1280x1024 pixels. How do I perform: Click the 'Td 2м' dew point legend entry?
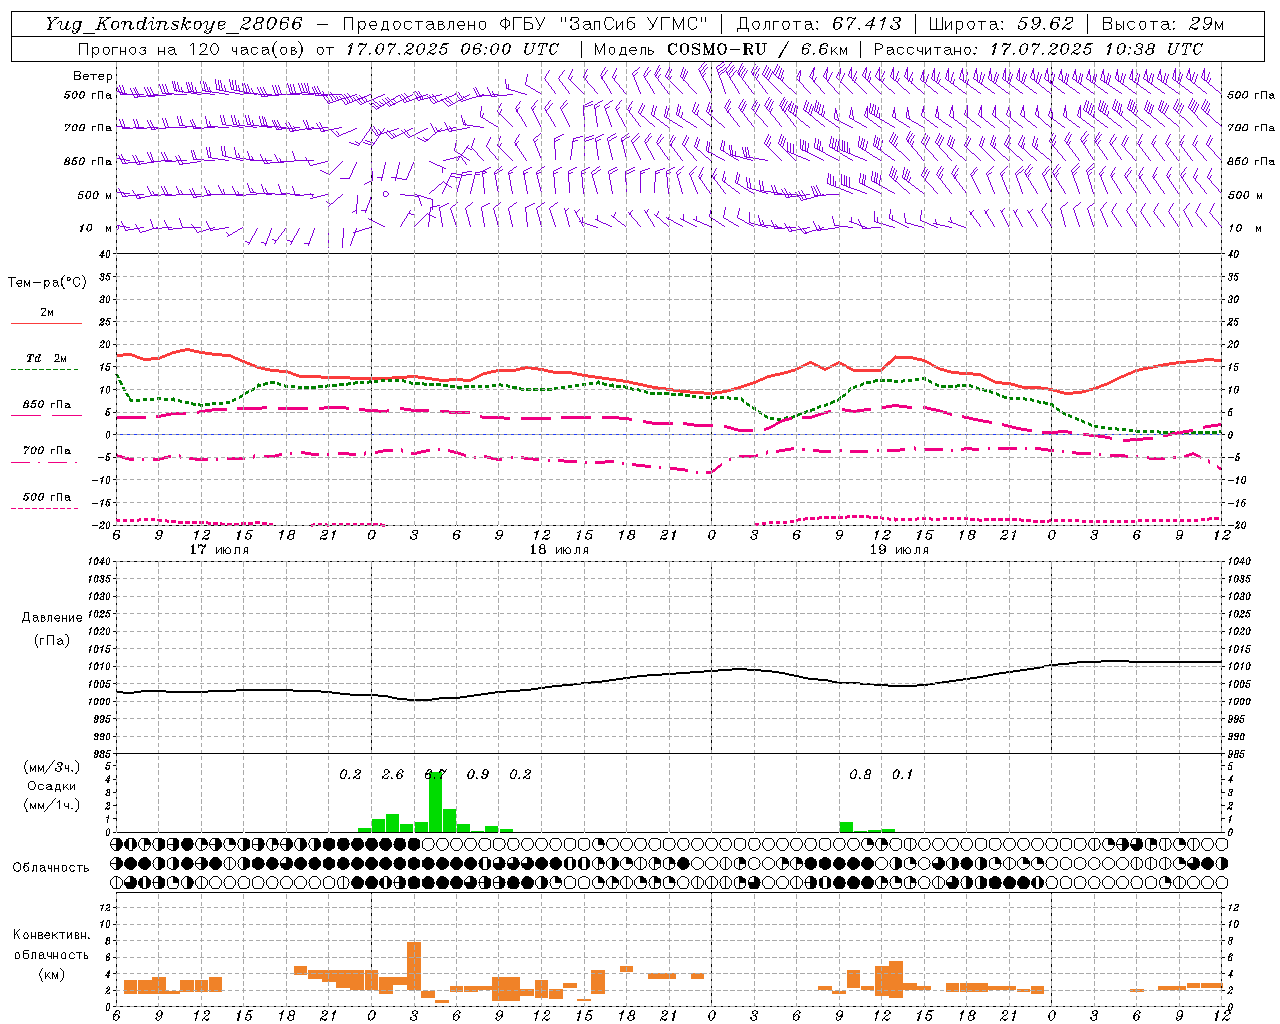click(47, 358)
